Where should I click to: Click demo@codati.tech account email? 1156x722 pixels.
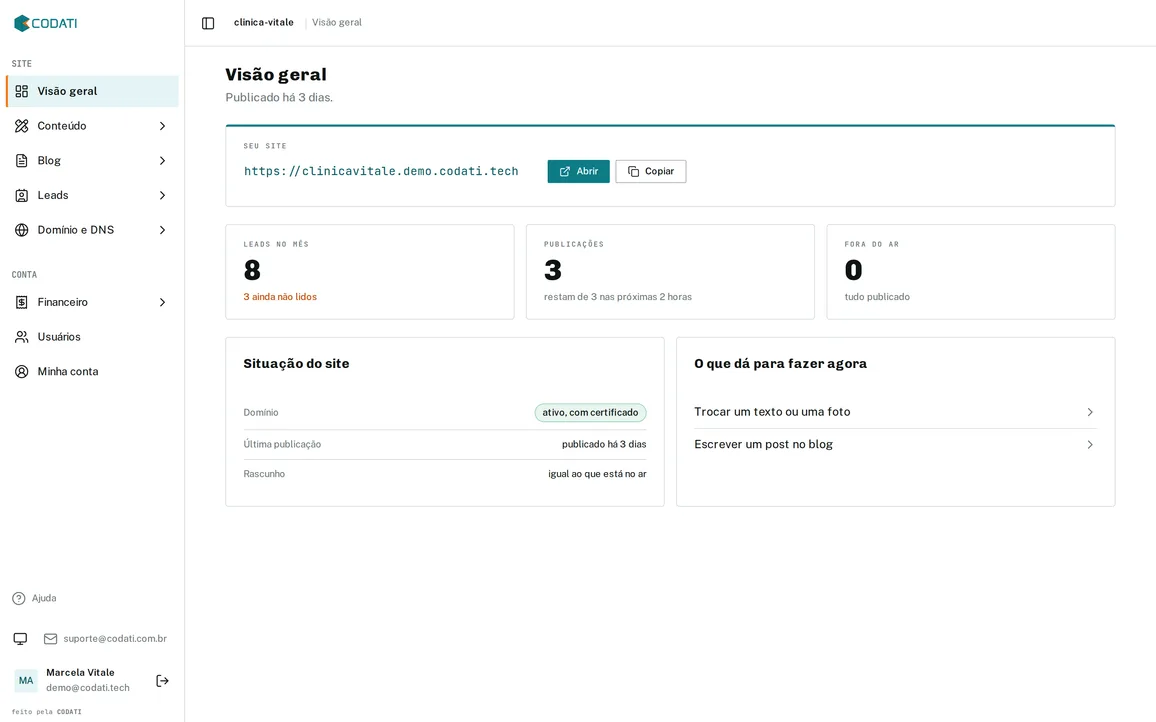[x=88, y=688]
